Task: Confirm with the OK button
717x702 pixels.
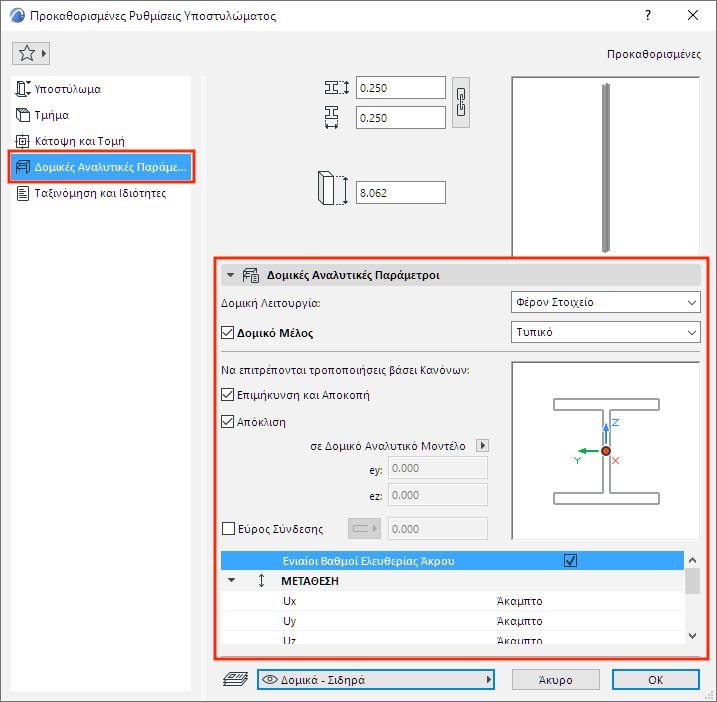Action: [x=656, y=680]
